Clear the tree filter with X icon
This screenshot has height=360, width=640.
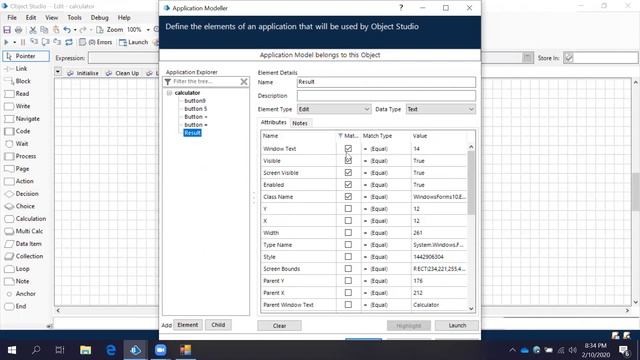244,82
